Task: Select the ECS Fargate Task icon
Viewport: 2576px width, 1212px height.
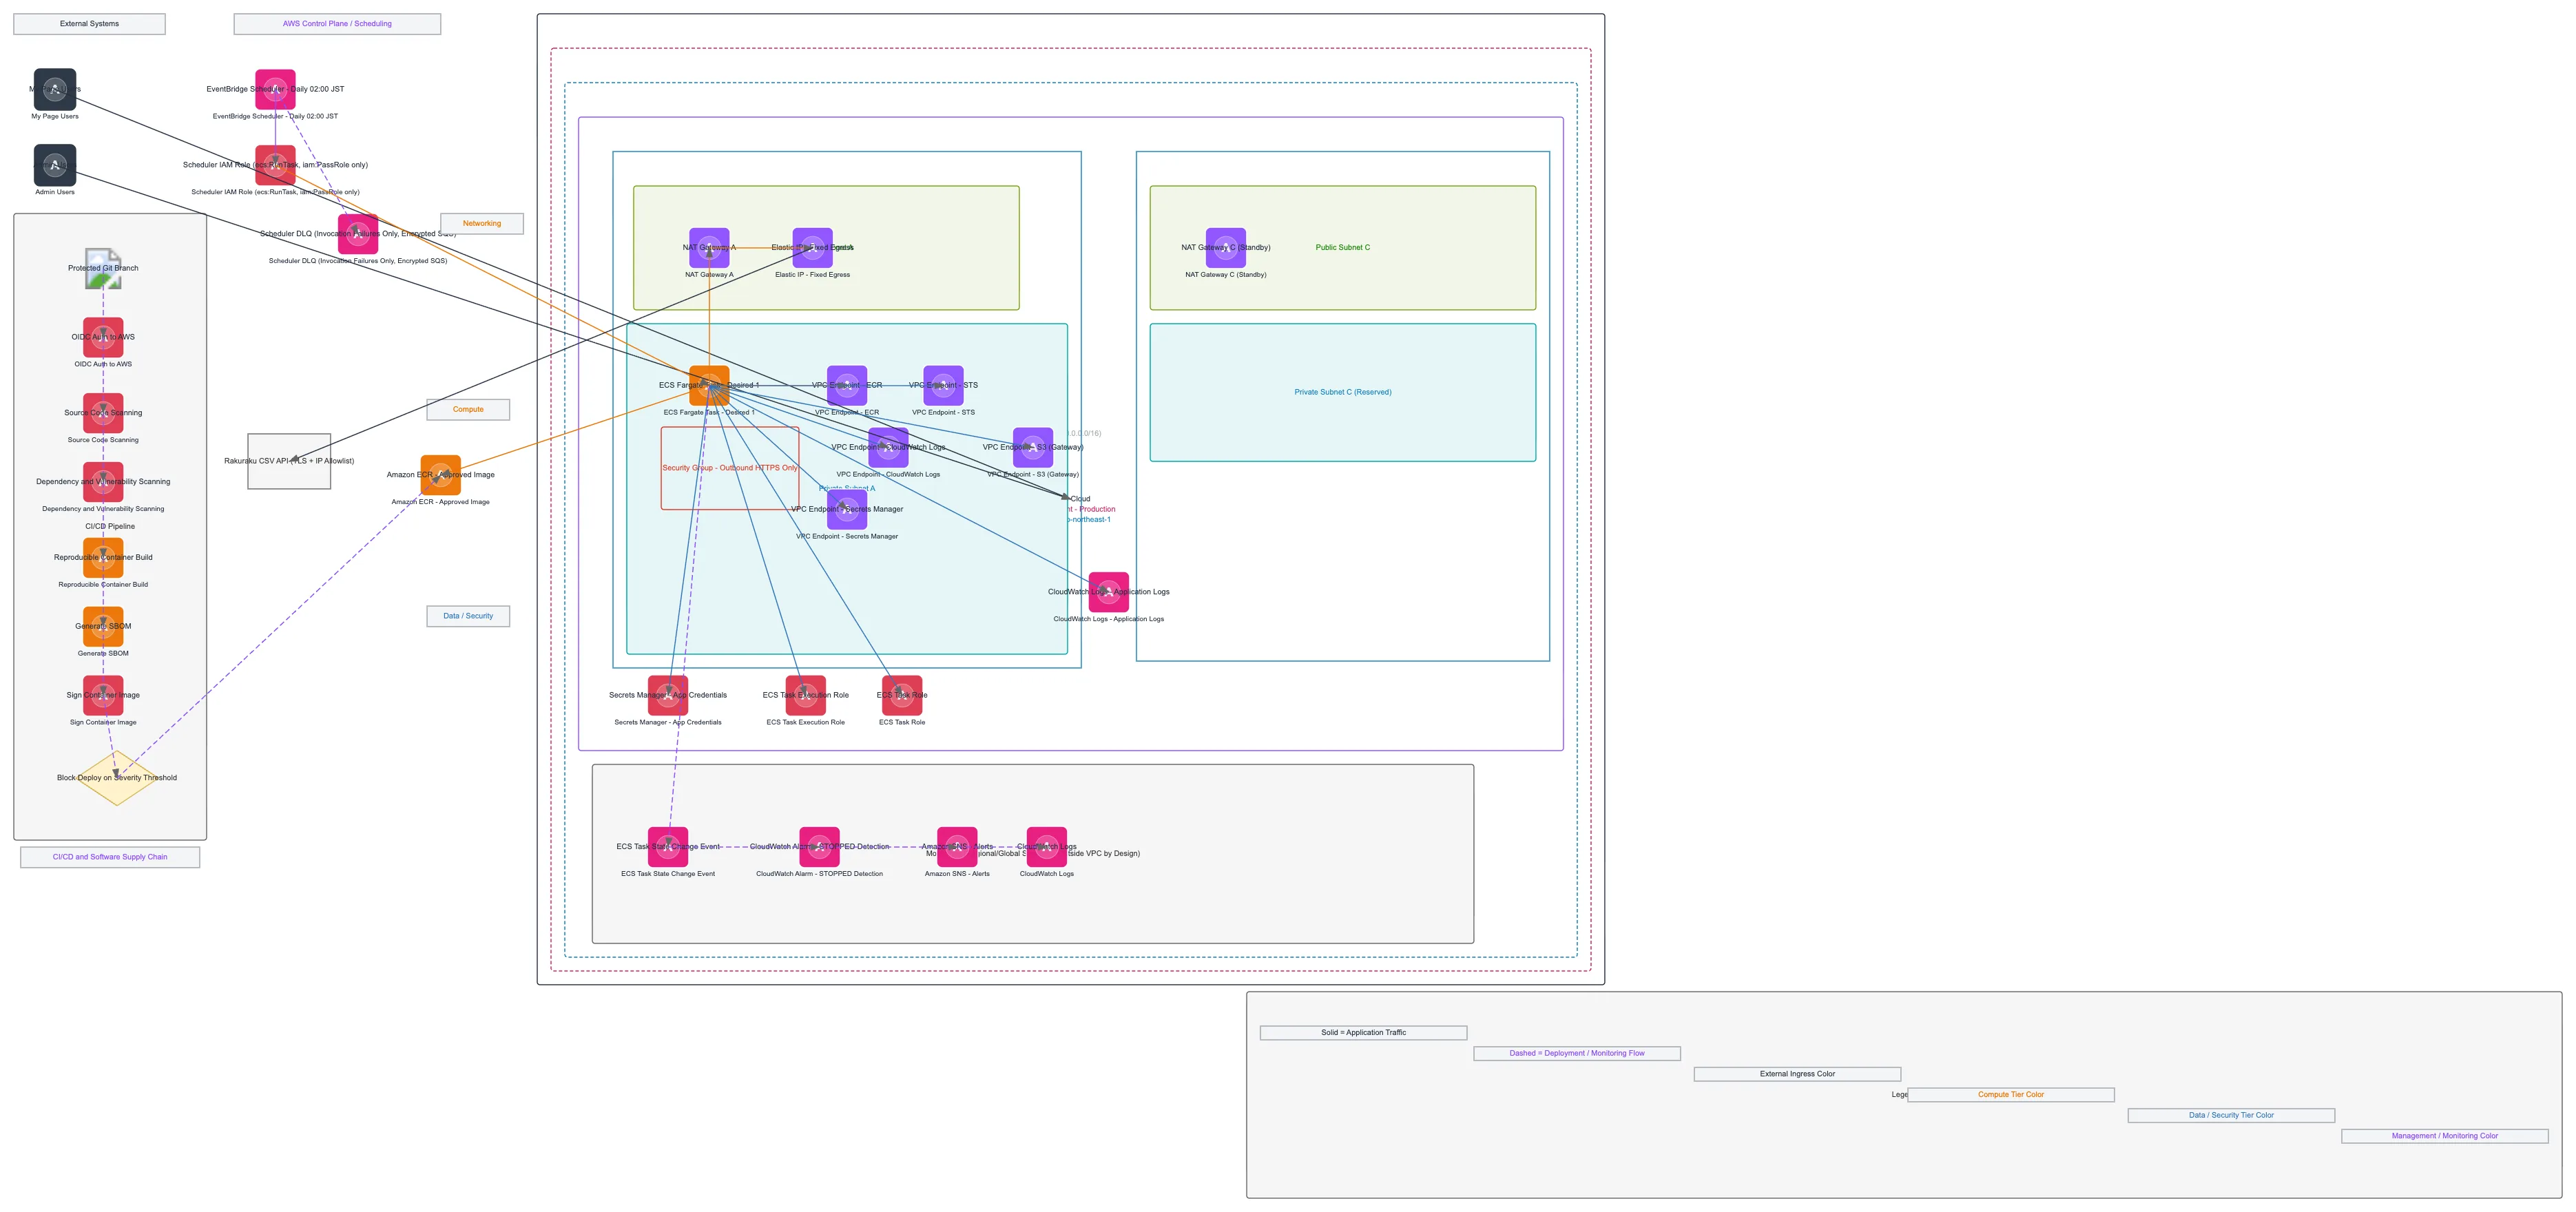Action: (709, 385)
